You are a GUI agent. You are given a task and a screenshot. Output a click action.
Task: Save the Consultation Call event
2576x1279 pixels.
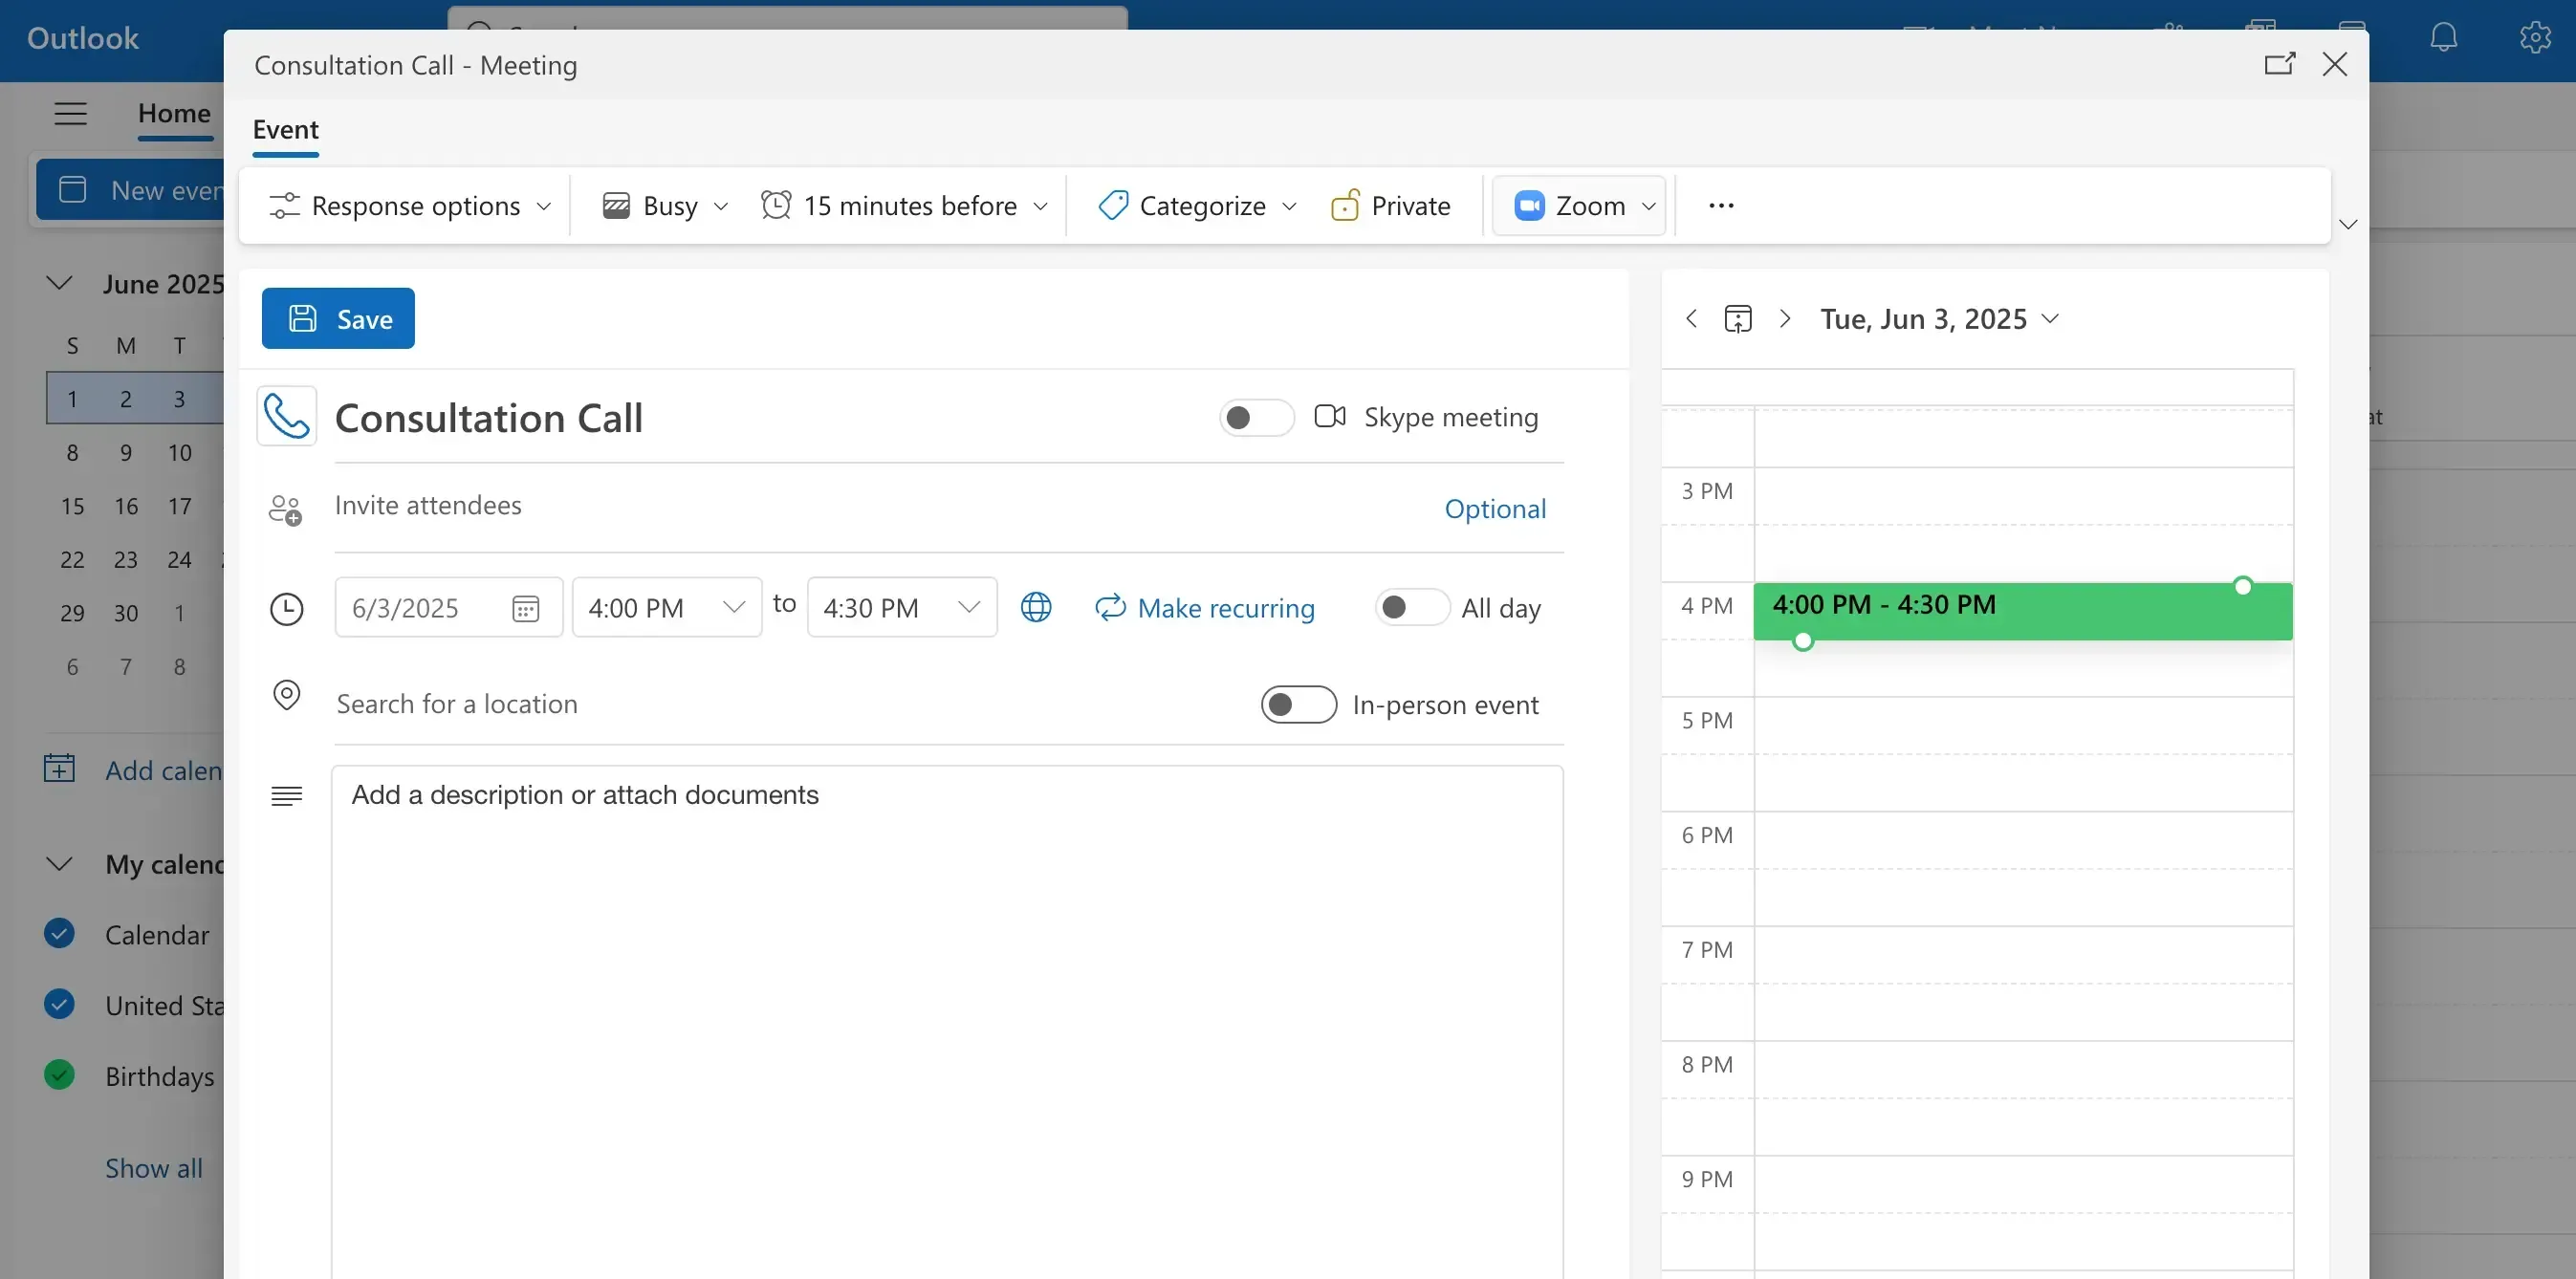pyautogui.click(x=338, y=318)
